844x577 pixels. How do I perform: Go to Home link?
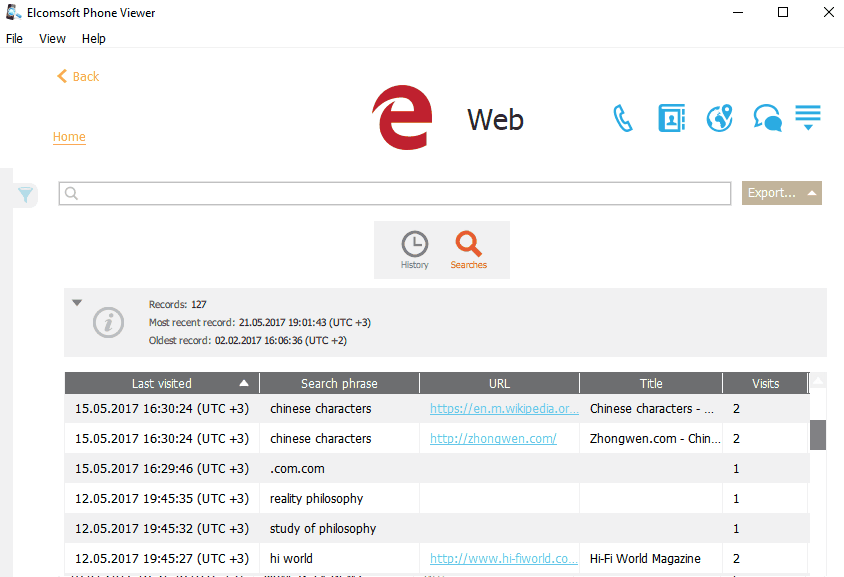tap(69, 137)
